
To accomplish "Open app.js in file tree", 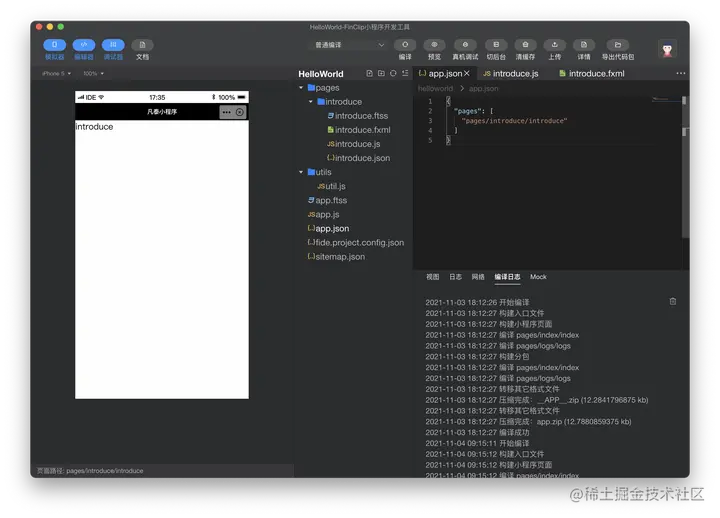I will [323, 214].
